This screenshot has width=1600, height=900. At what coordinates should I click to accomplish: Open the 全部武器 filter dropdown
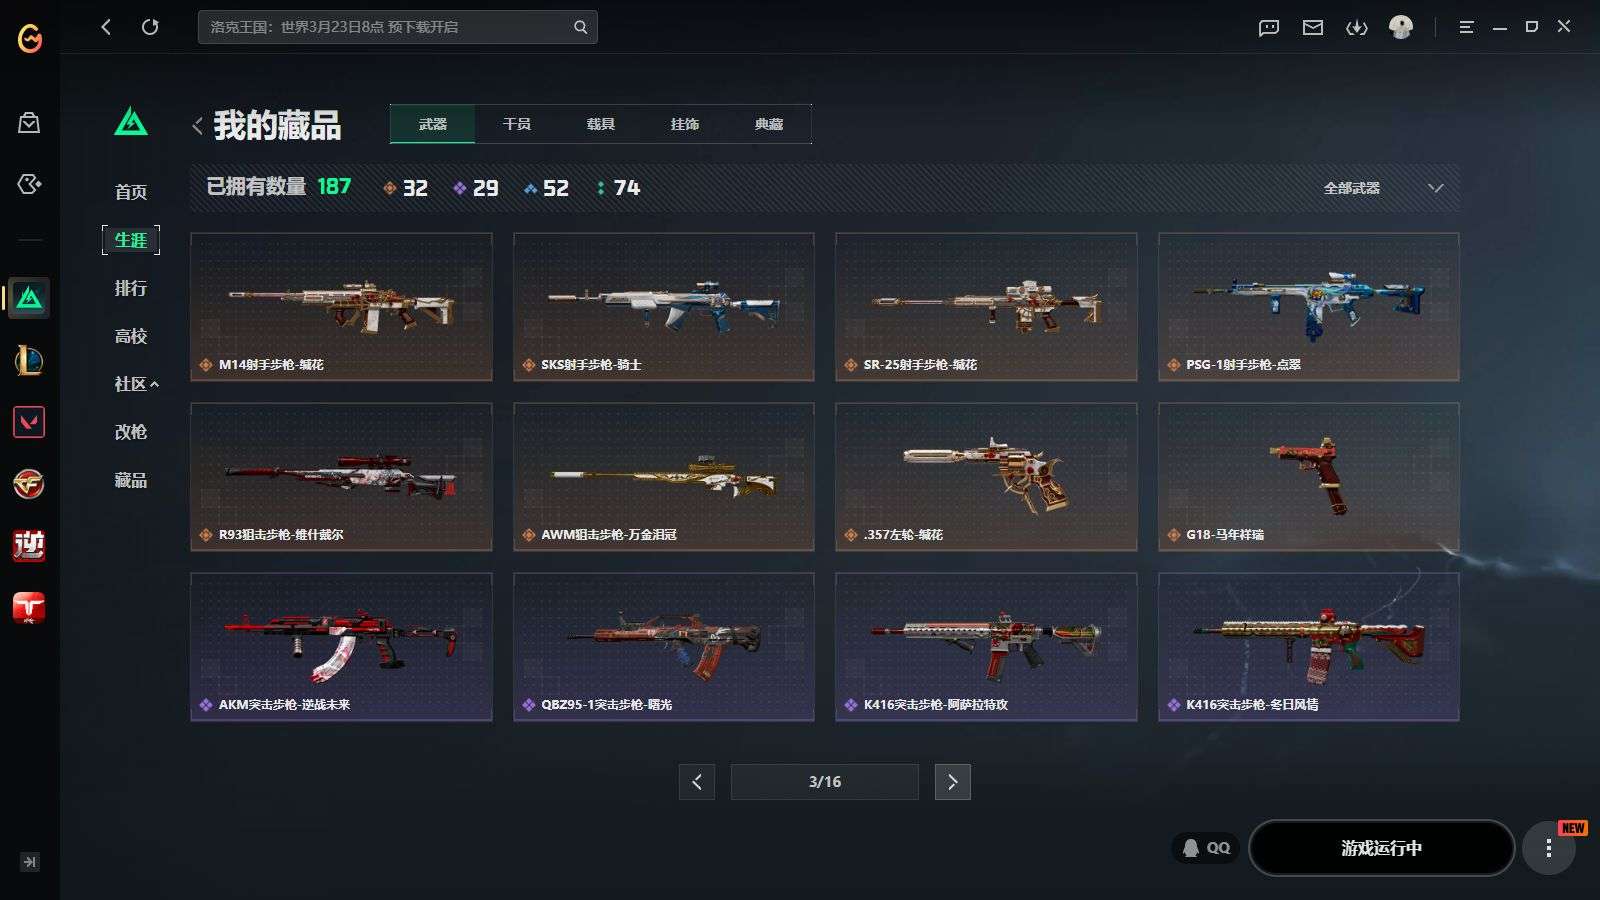click(1384, 188)
